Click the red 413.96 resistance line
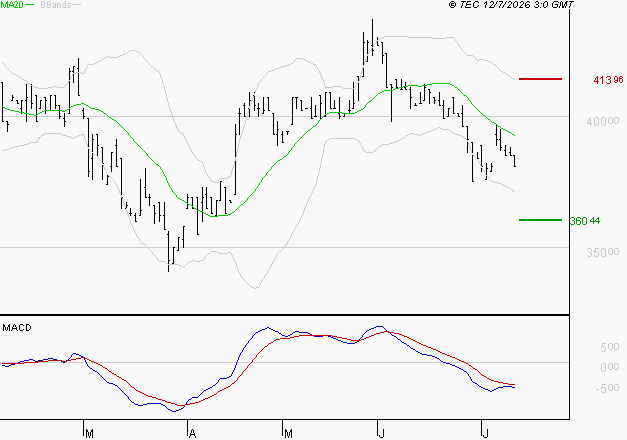The height and width of the screenshot is (440, 627). (x=540, y=79)
